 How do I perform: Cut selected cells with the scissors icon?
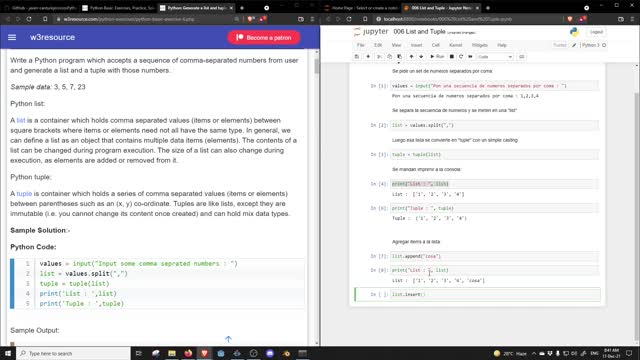pyautogui.click(x=379, y=57)
